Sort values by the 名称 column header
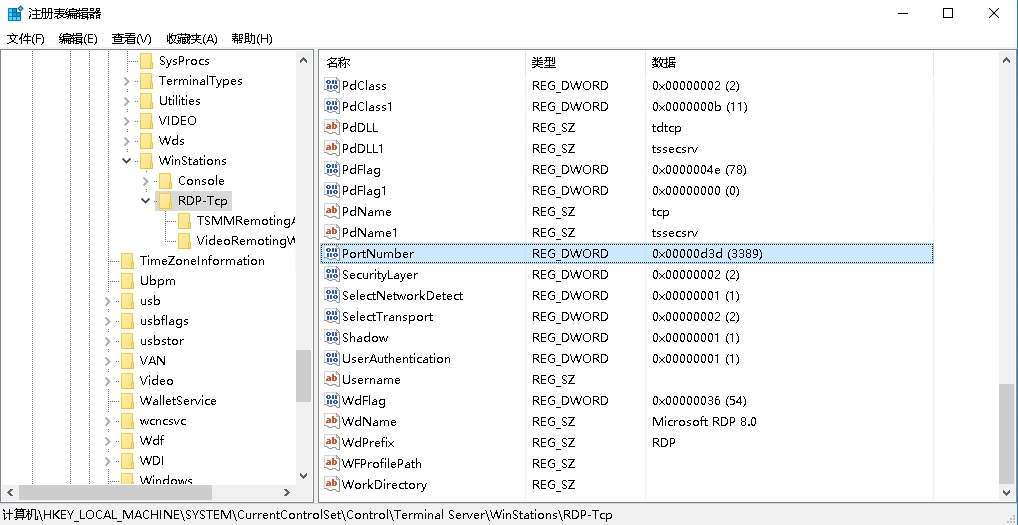The height and width of the screenshot is (525, 1018). (422, 63)
